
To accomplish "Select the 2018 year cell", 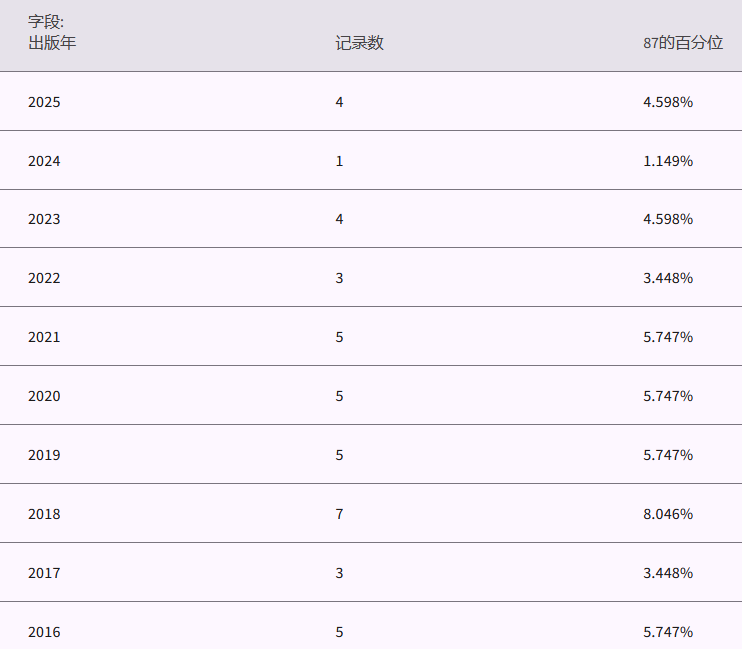I will [44, 514].
